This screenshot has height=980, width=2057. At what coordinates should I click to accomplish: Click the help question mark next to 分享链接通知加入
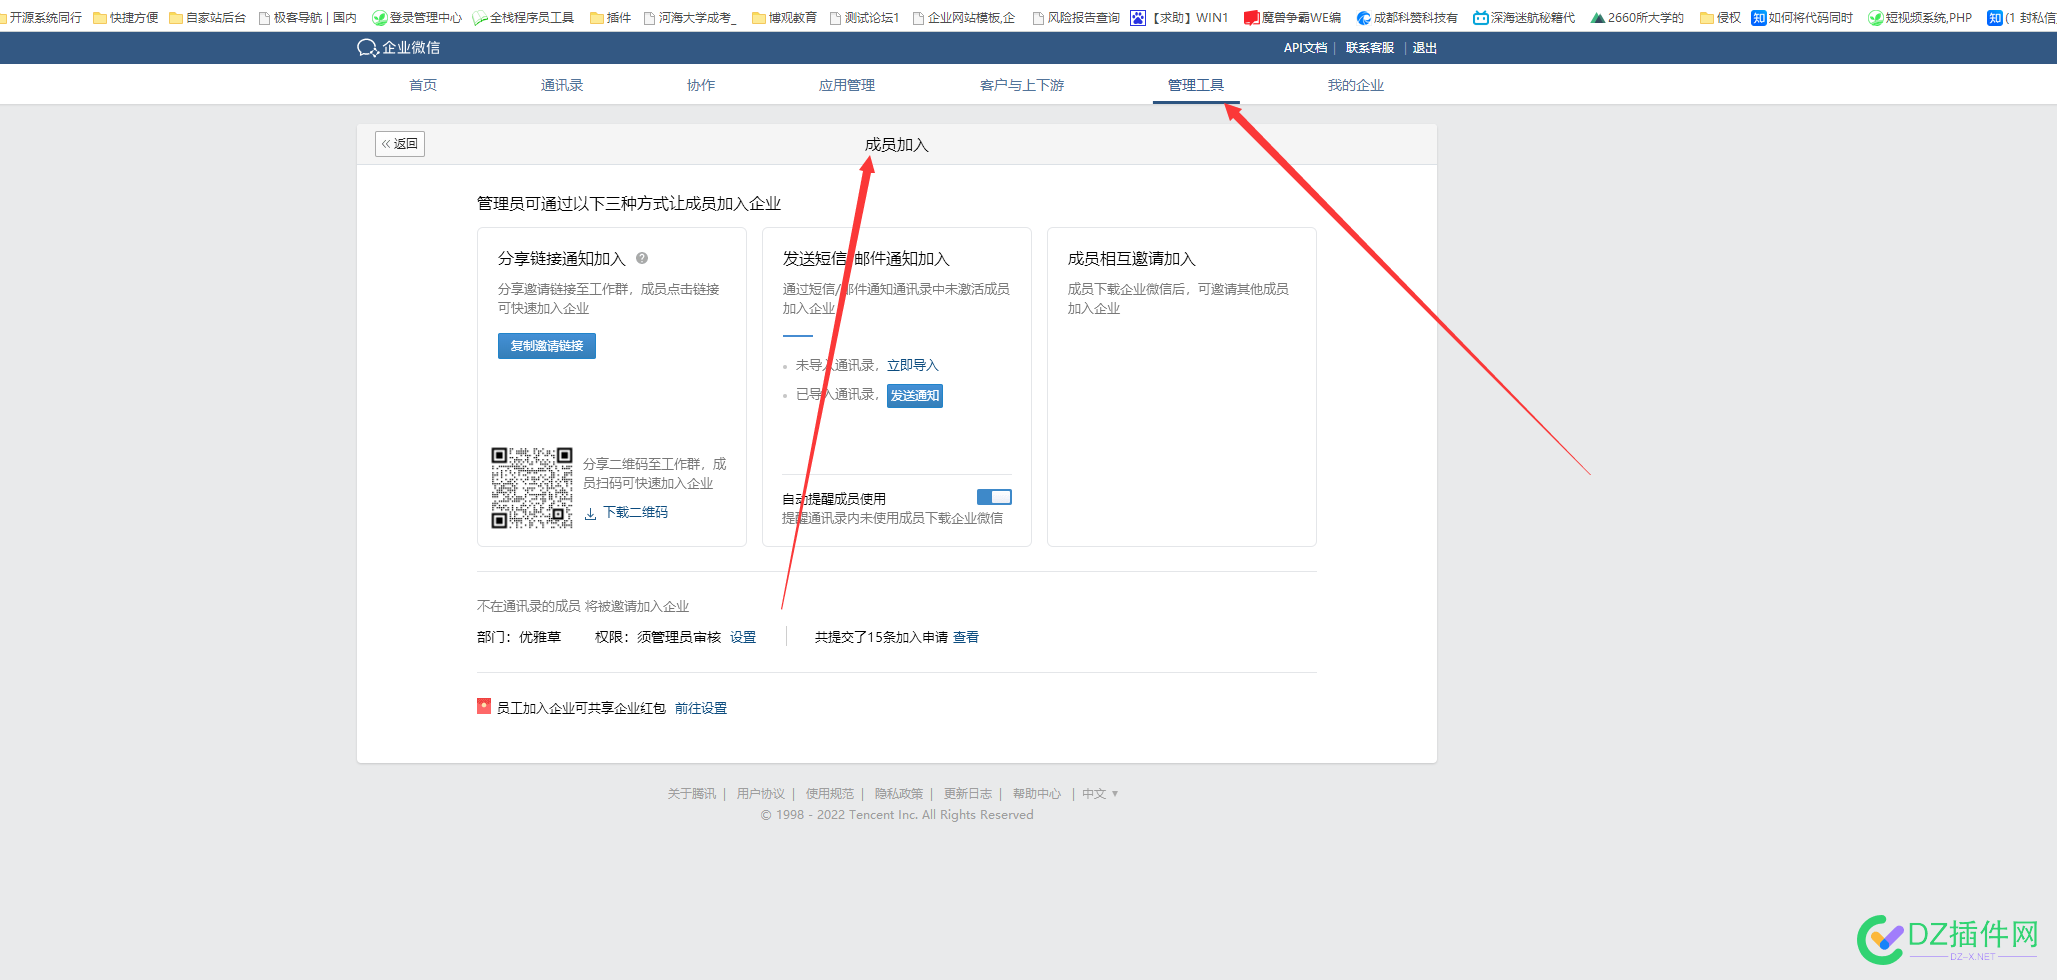pyautogui.click(x=642, y=258)
